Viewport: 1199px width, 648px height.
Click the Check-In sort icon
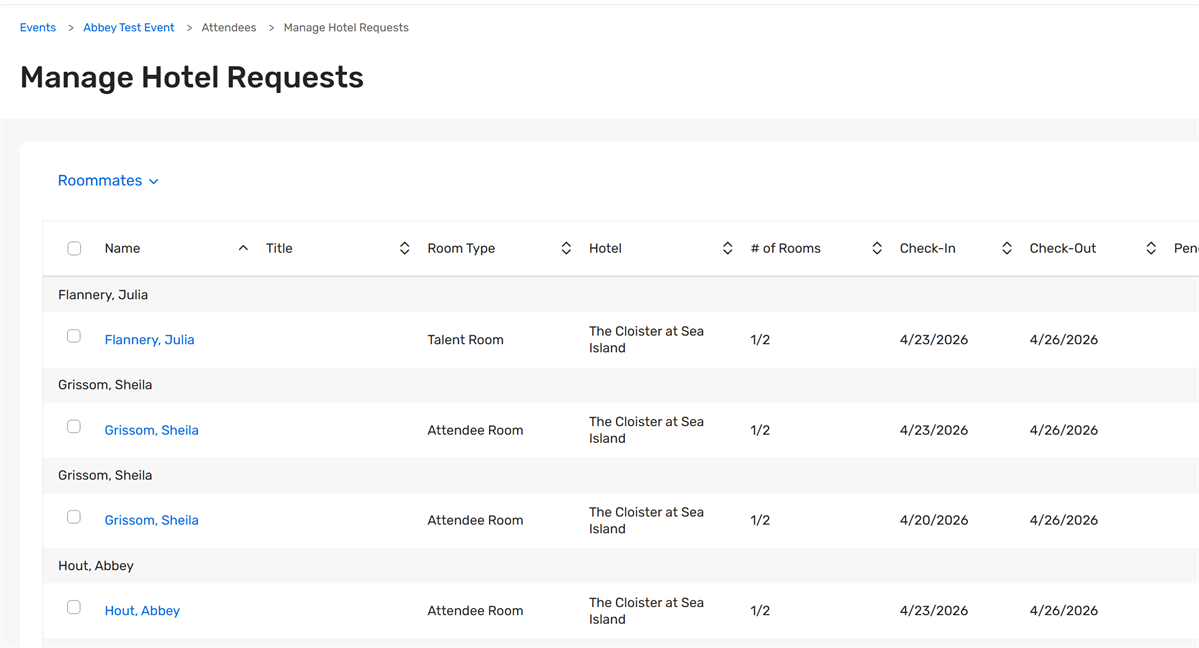pyautogui.click(x=1006, y=248)
